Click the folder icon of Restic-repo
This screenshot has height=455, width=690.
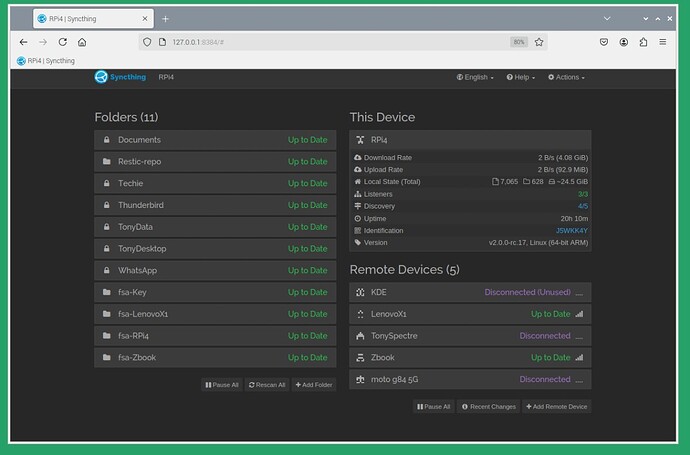[106, 161]
